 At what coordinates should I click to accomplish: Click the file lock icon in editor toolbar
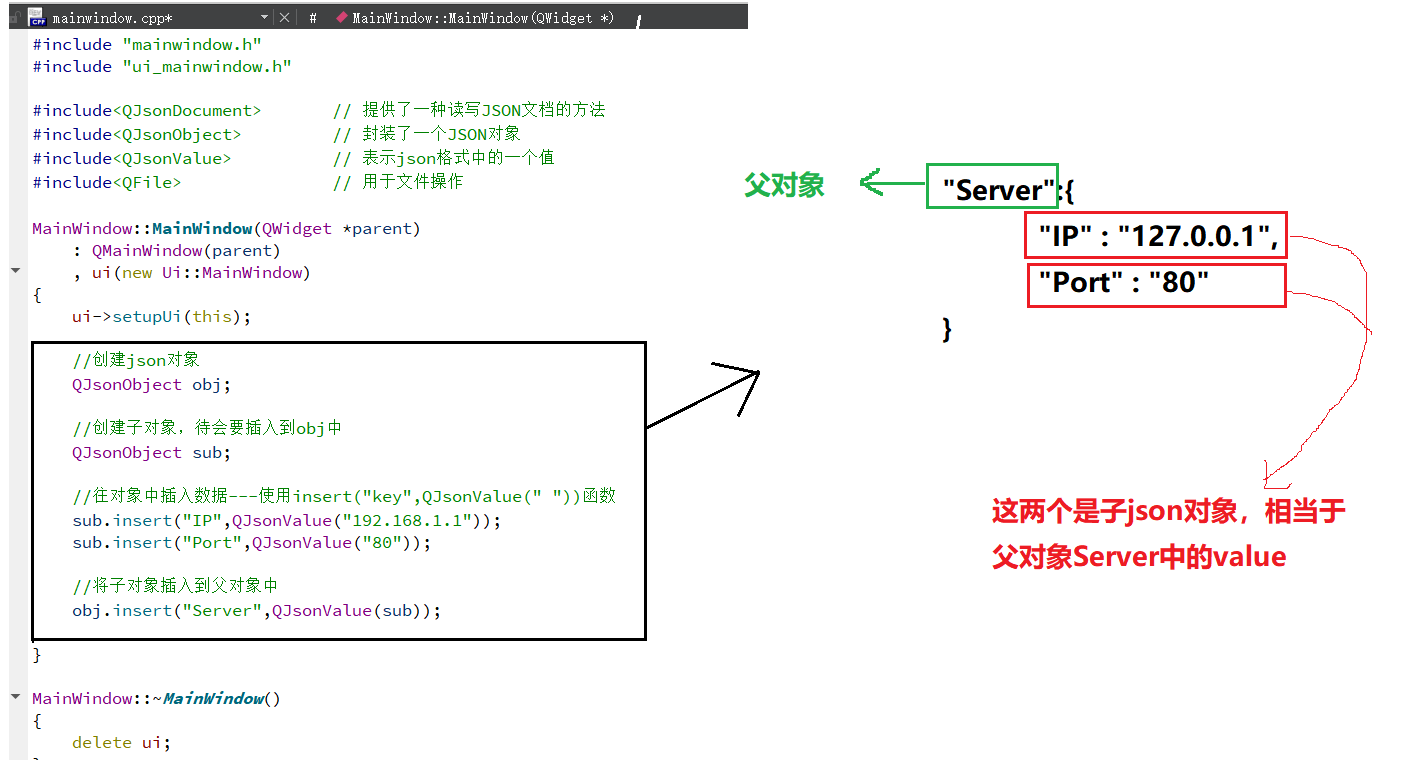point(15,17)
